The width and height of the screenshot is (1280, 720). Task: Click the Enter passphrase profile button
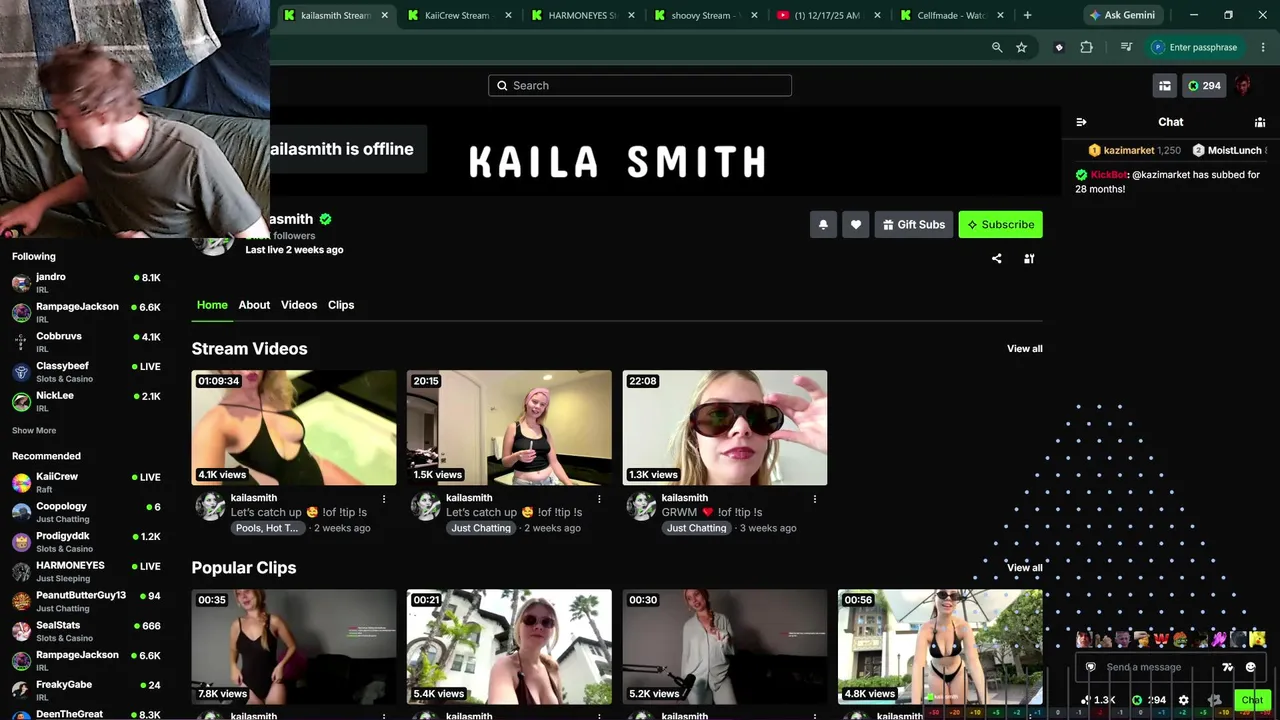pyautogui.click(x=1196, y=47)
